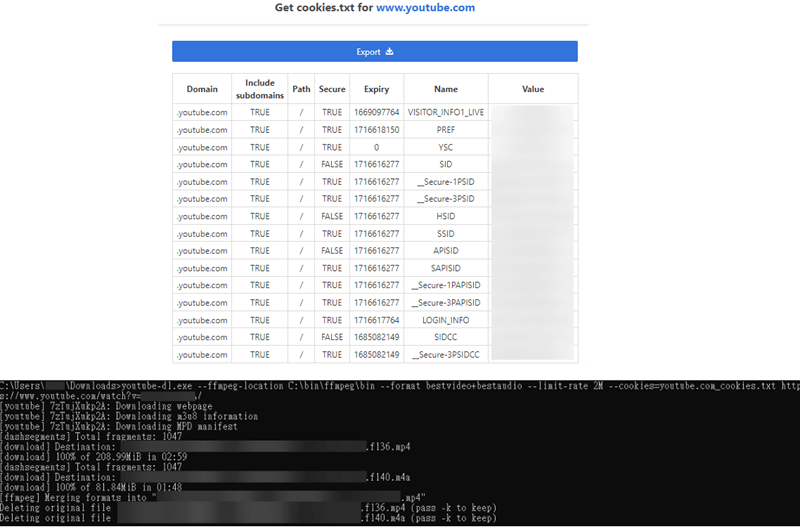Click FALSE secure value in APISID row
Image resolution: width=800 pixels, height=527 pixels.
(332, 250)
